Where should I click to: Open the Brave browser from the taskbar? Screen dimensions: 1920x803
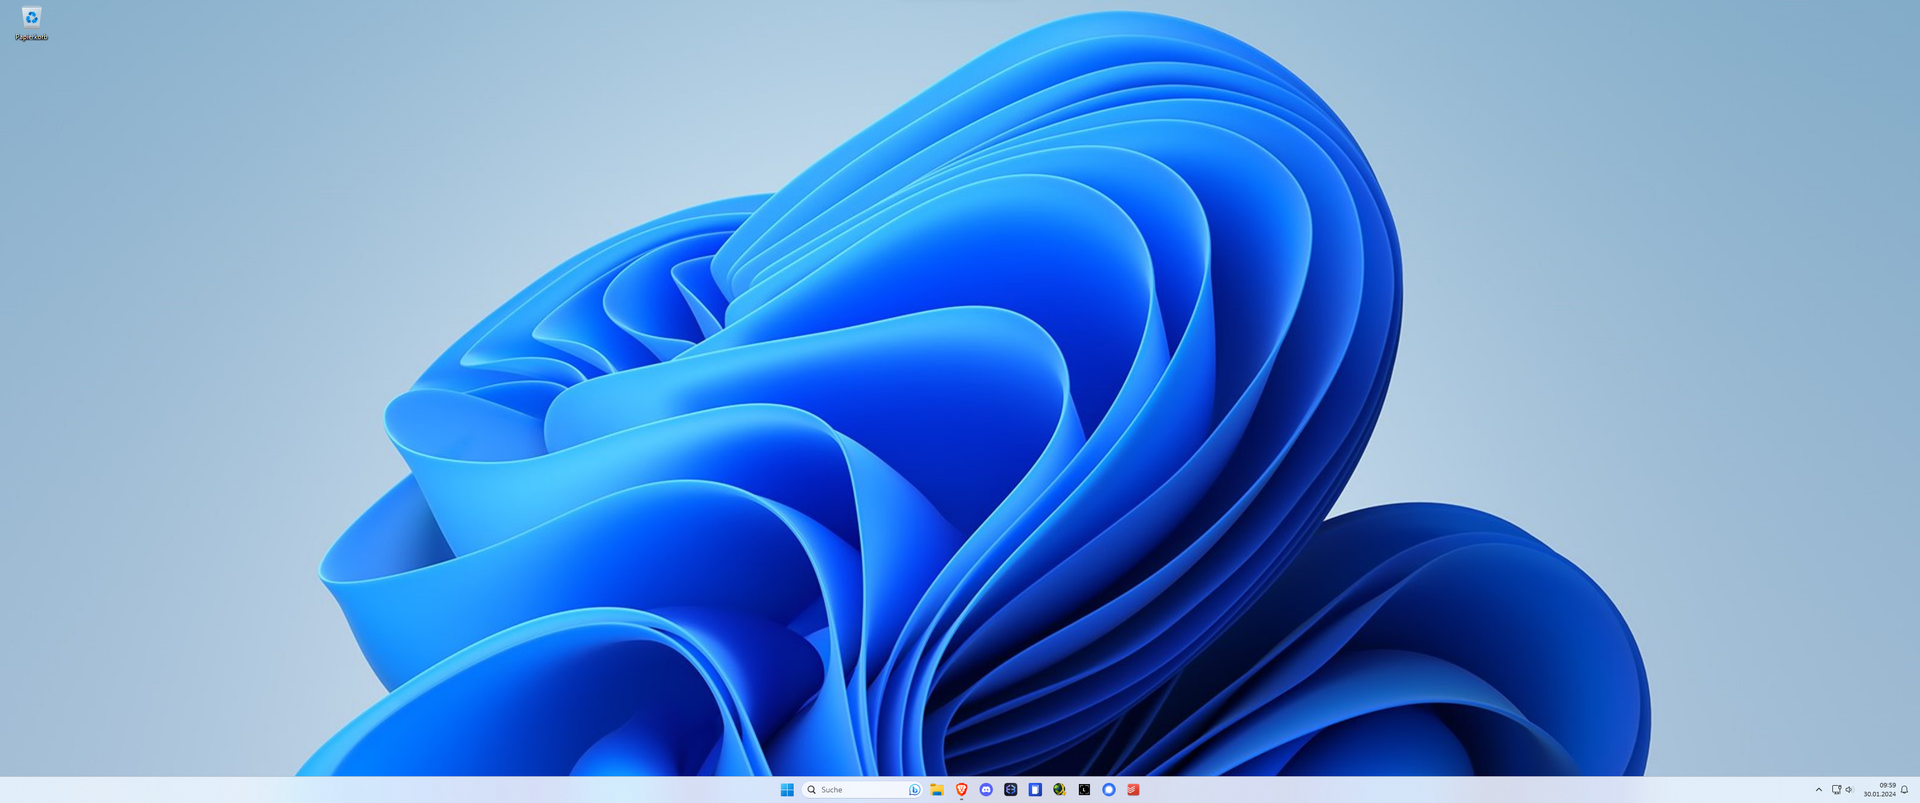(962, 790)
